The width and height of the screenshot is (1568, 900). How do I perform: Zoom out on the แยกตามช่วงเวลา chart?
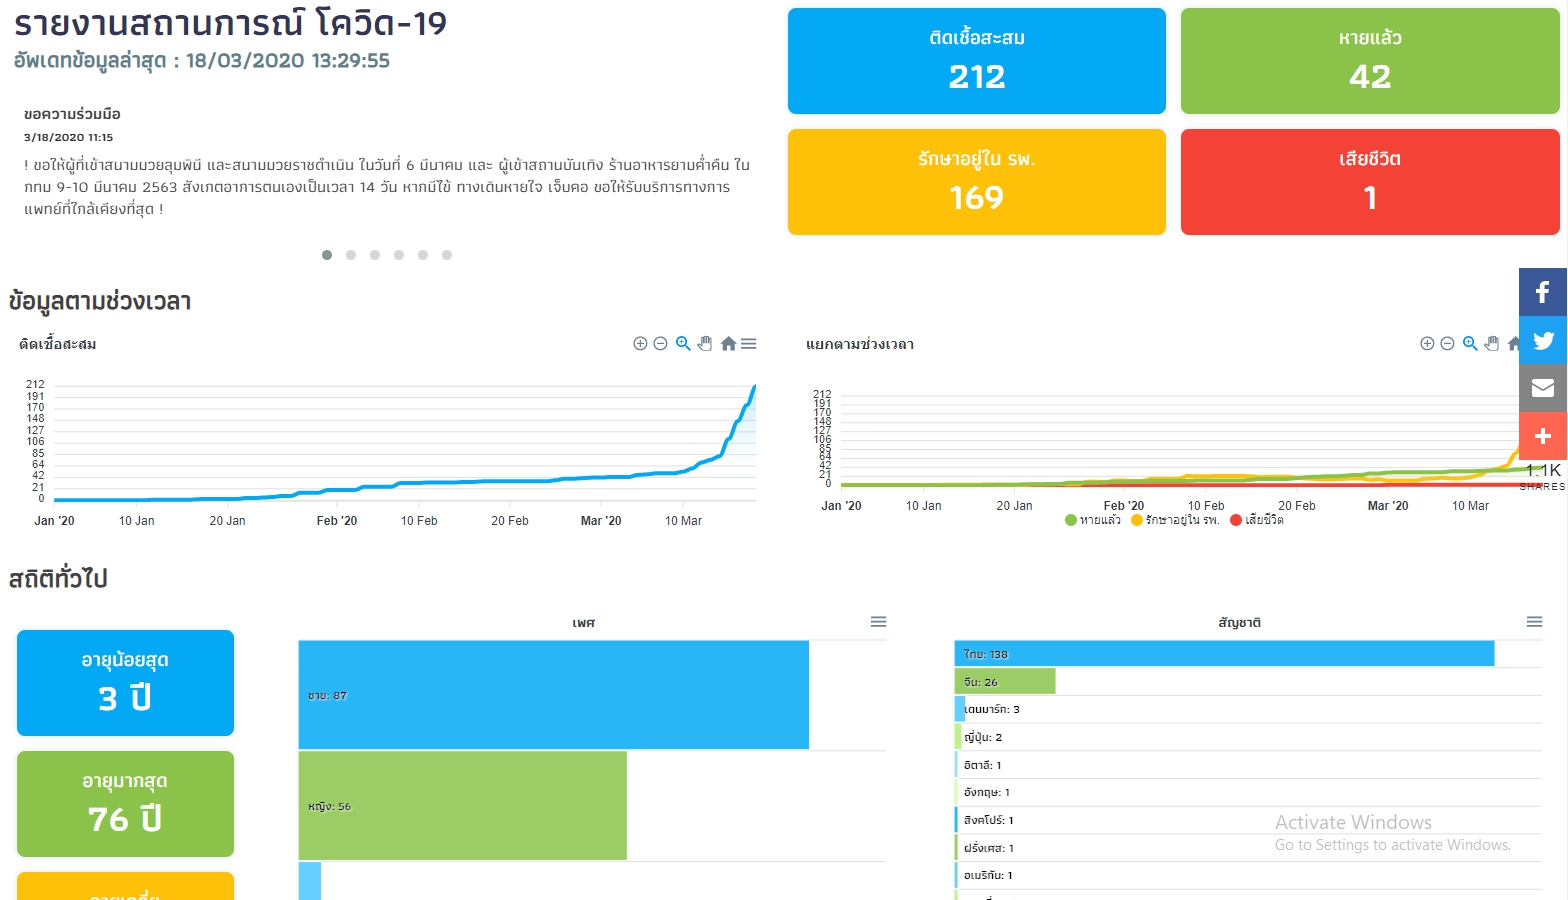1447,344
